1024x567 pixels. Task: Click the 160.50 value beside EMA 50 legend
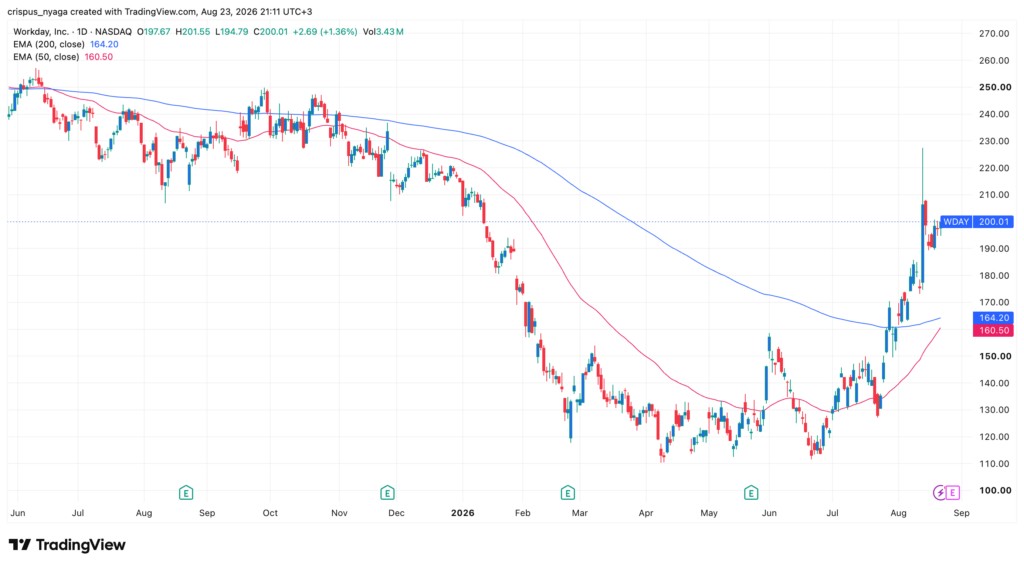pyautogui.click(x=99, y=57)
